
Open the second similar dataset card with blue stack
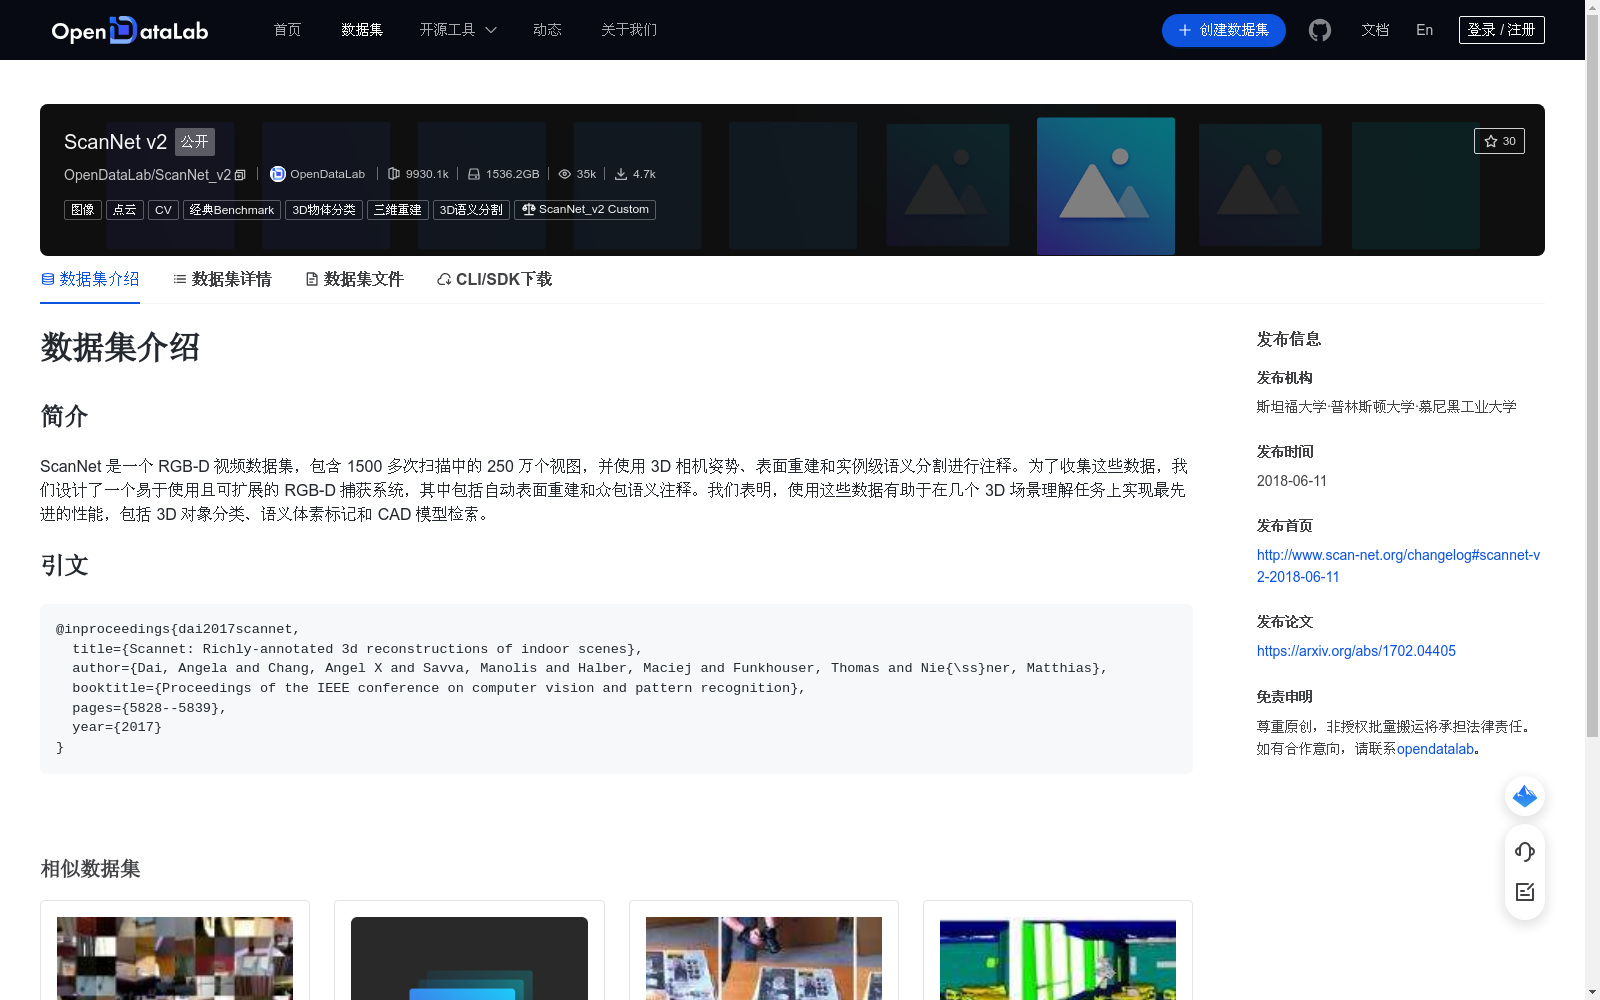click(x=469, y=958)
